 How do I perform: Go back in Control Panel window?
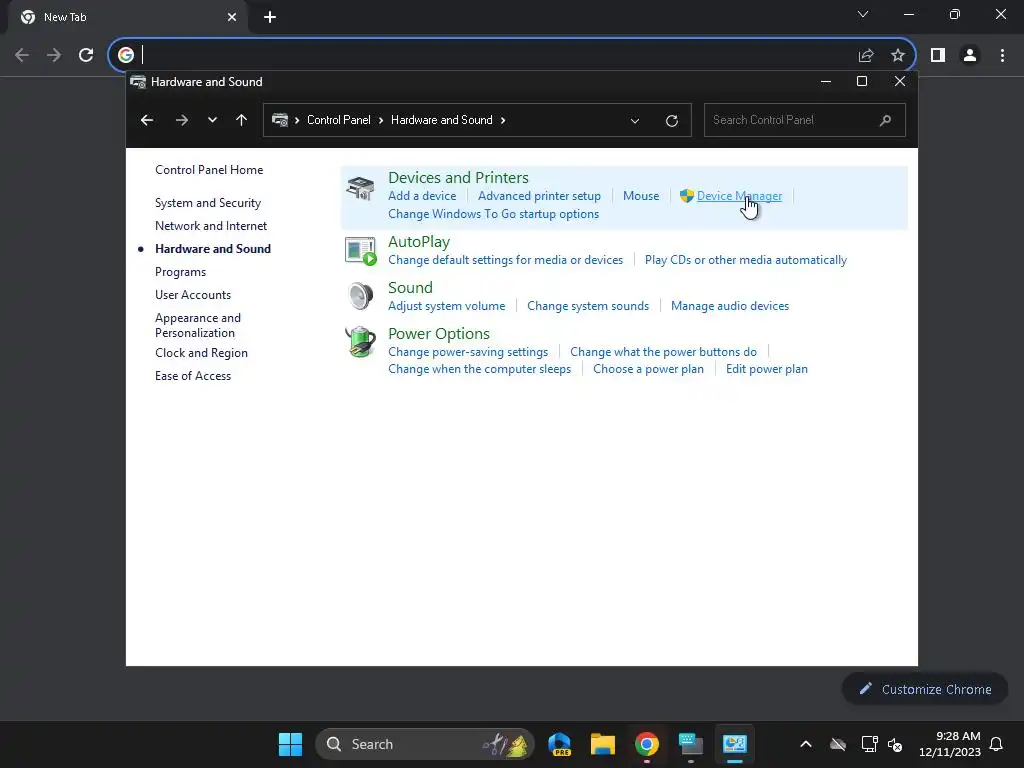coord(147,120)
